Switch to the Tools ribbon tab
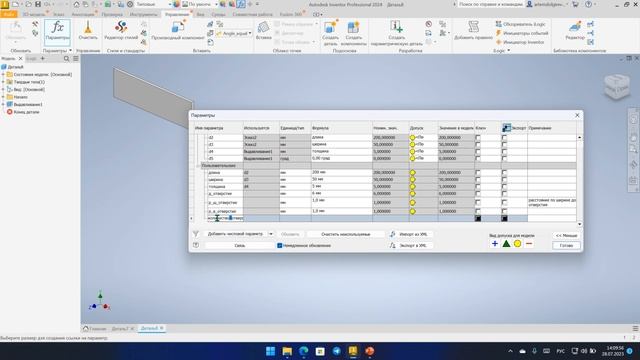 pyautogui.click(x=144, y=14)
